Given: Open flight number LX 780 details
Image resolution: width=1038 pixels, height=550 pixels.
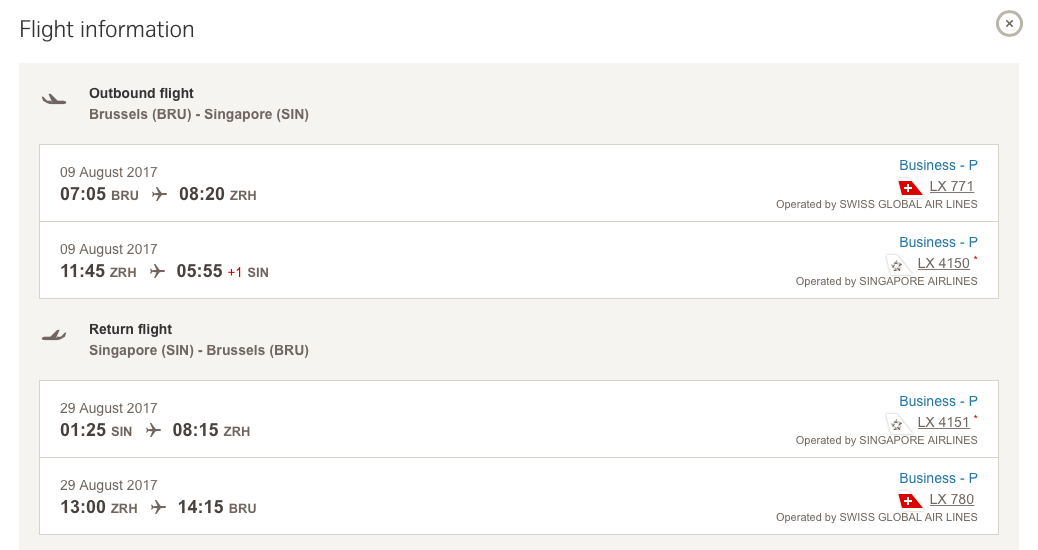Looking at the screenshot, I should tap(951, 500).
